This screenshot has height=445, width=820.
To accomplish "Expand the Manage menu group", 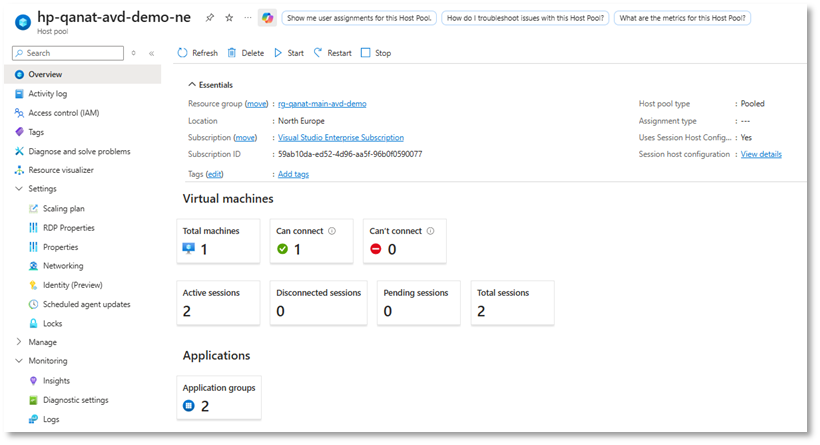I will 19,342.
